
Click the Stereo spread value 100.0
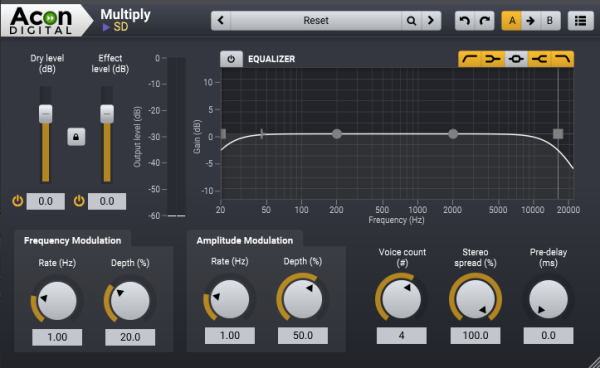click(475, 335)
